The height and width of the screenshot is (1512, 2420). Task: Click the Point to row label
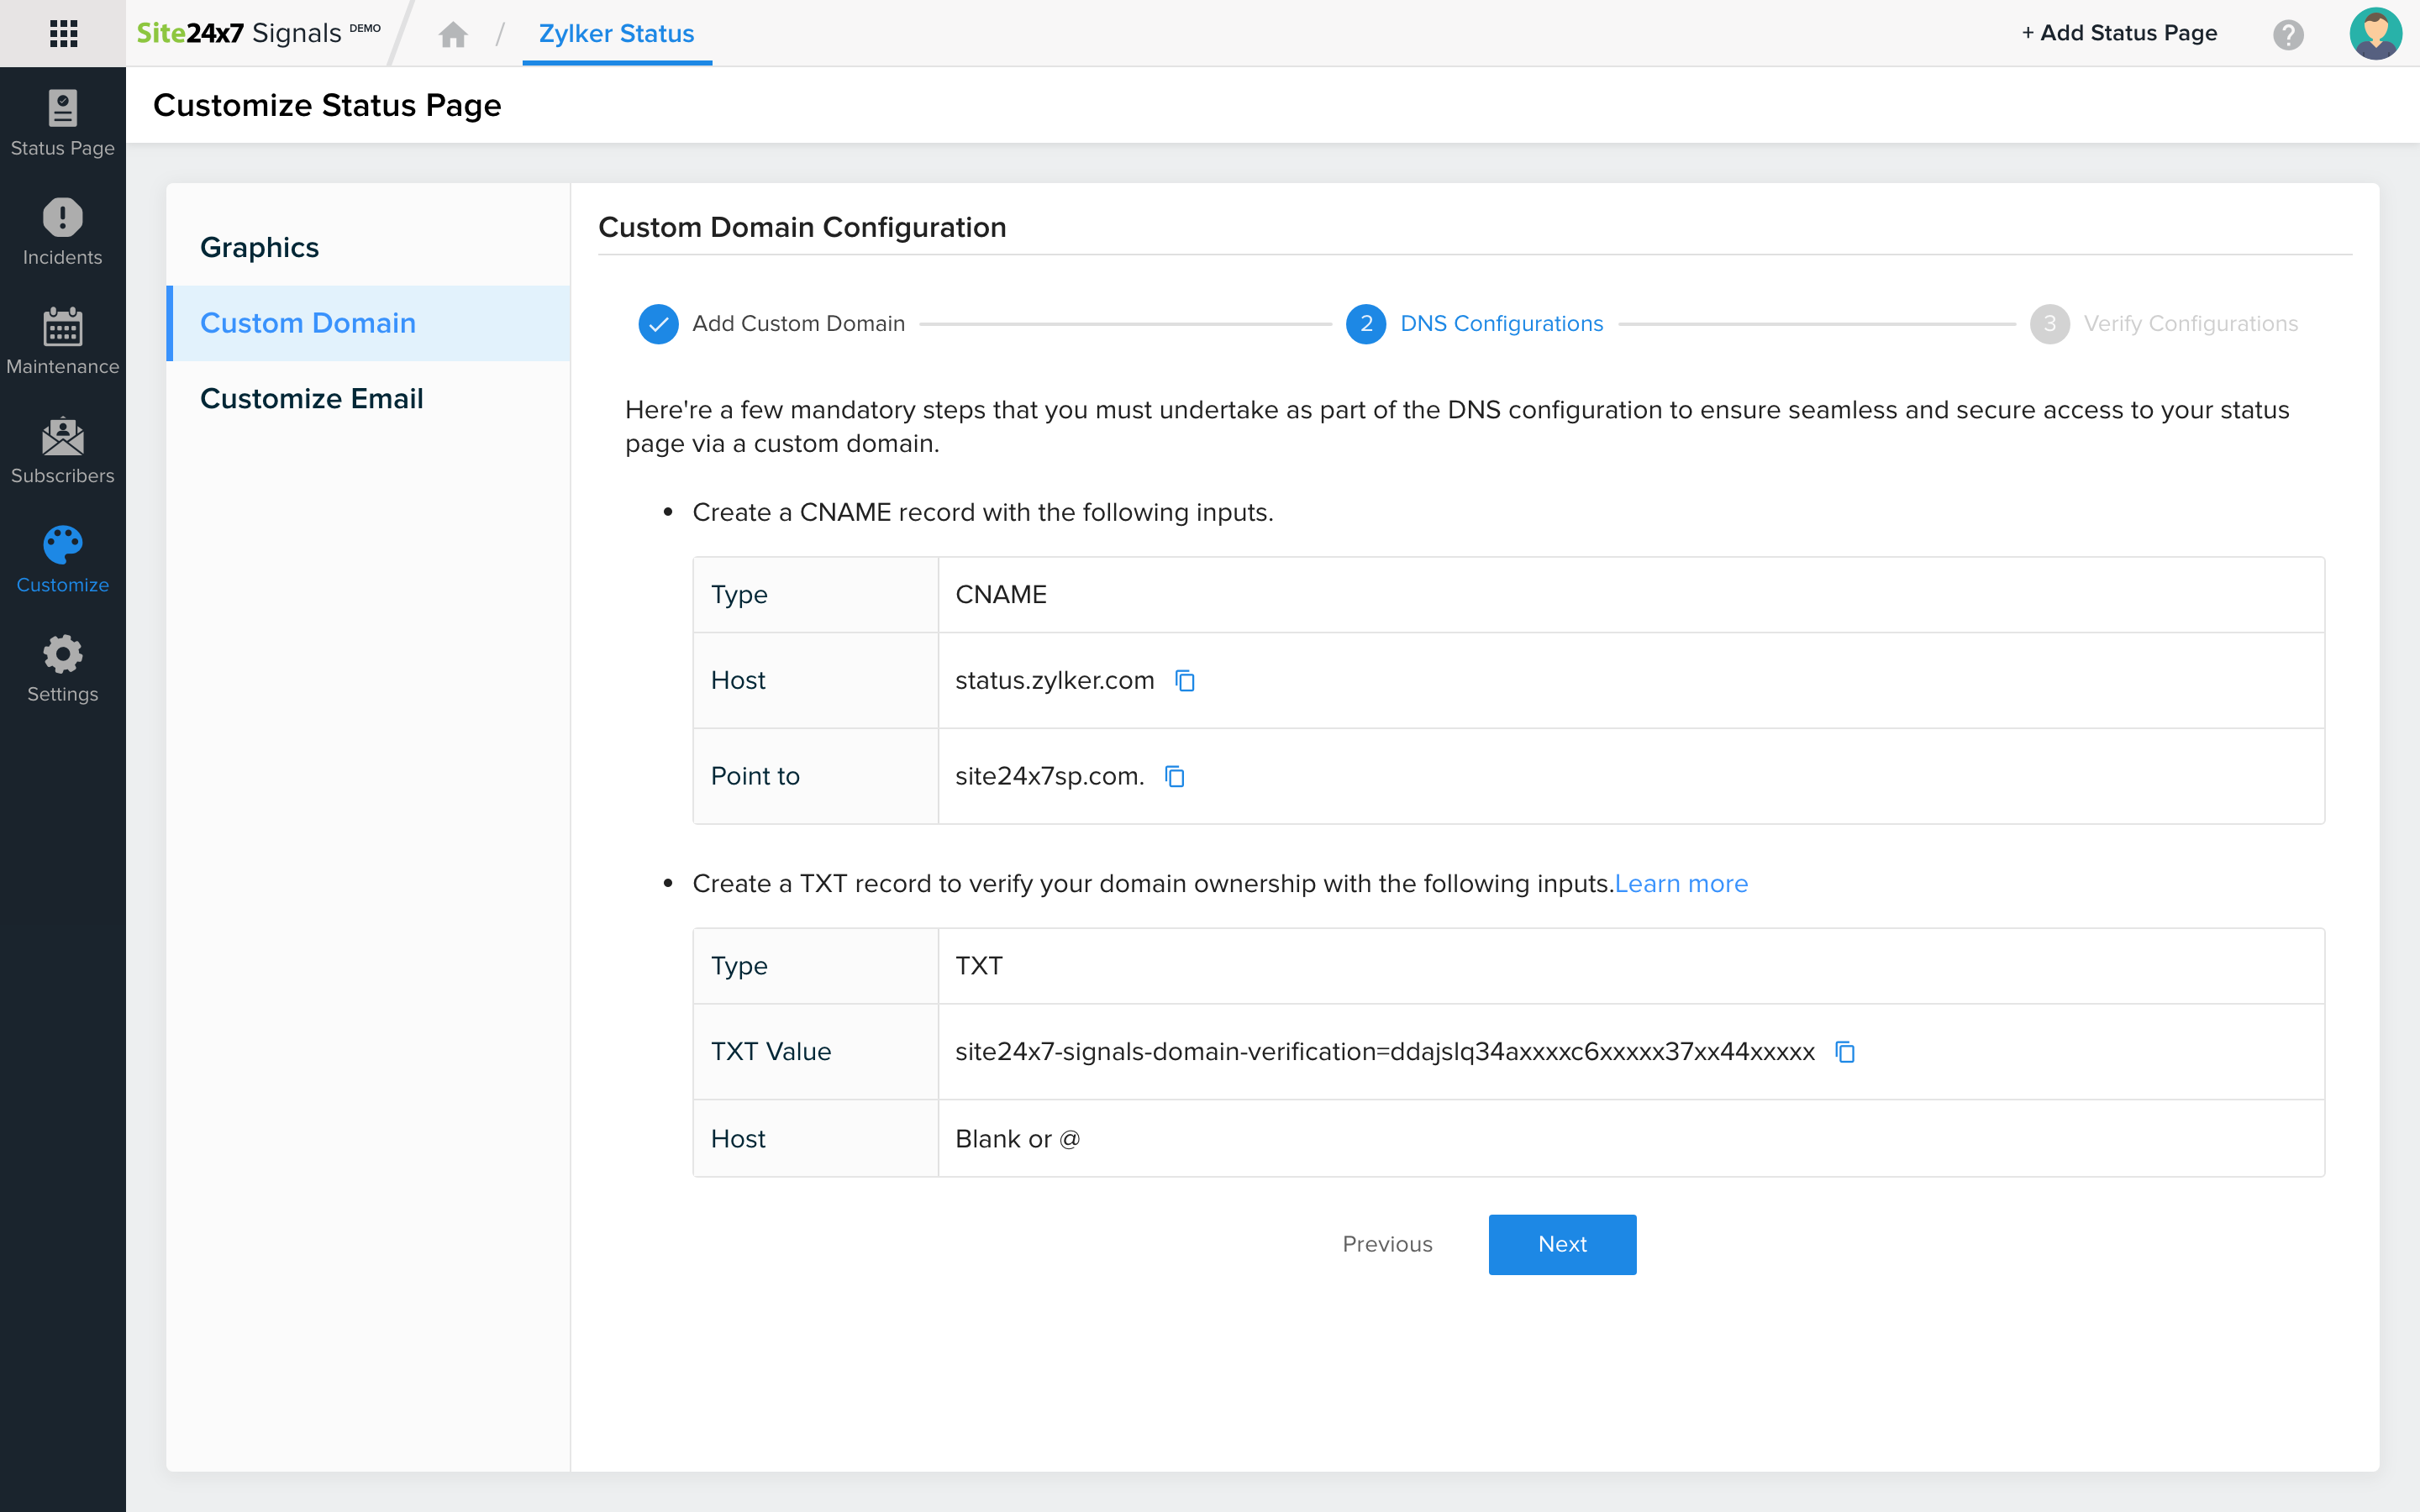755,777
